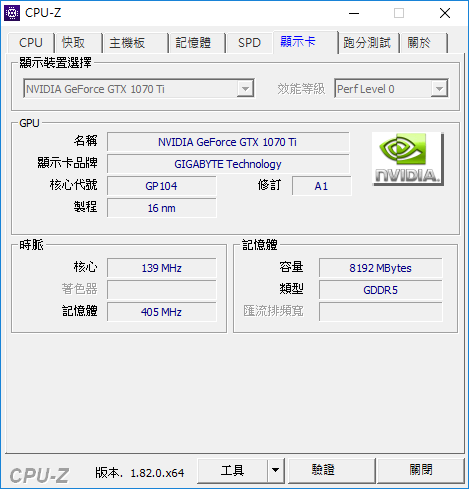Open the 快取 tab
This screenshot has height=489, width=469.
79,43
